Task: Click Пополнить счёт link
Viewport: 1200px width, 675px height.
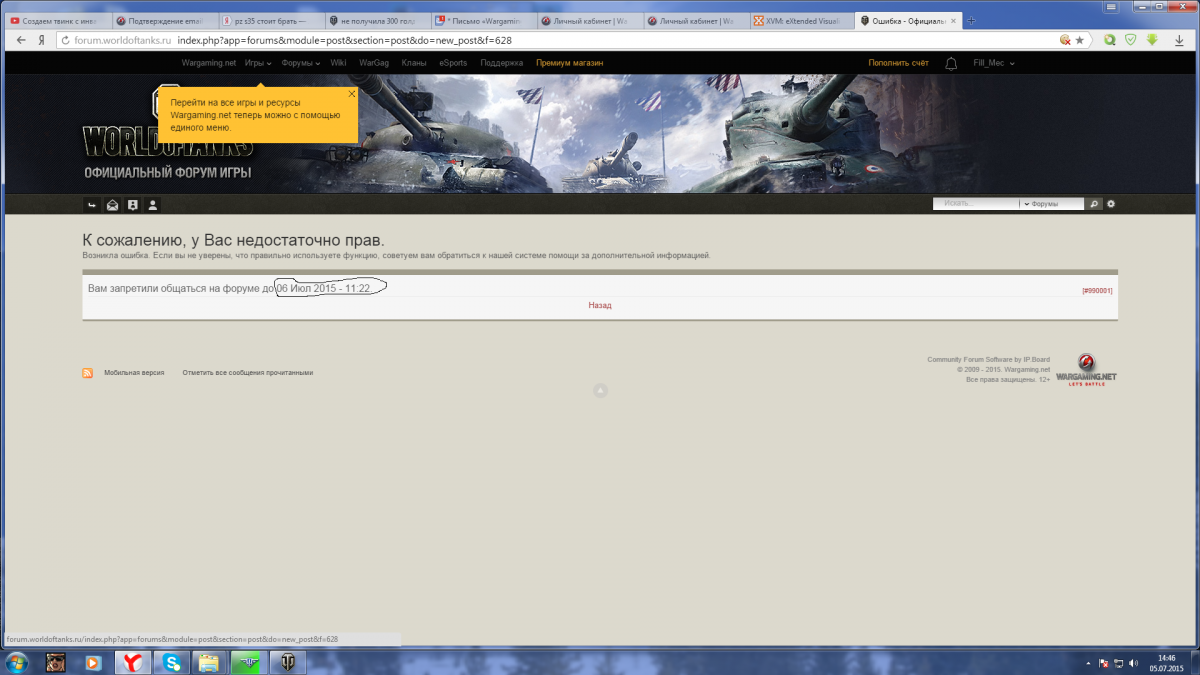Action: 898,63
